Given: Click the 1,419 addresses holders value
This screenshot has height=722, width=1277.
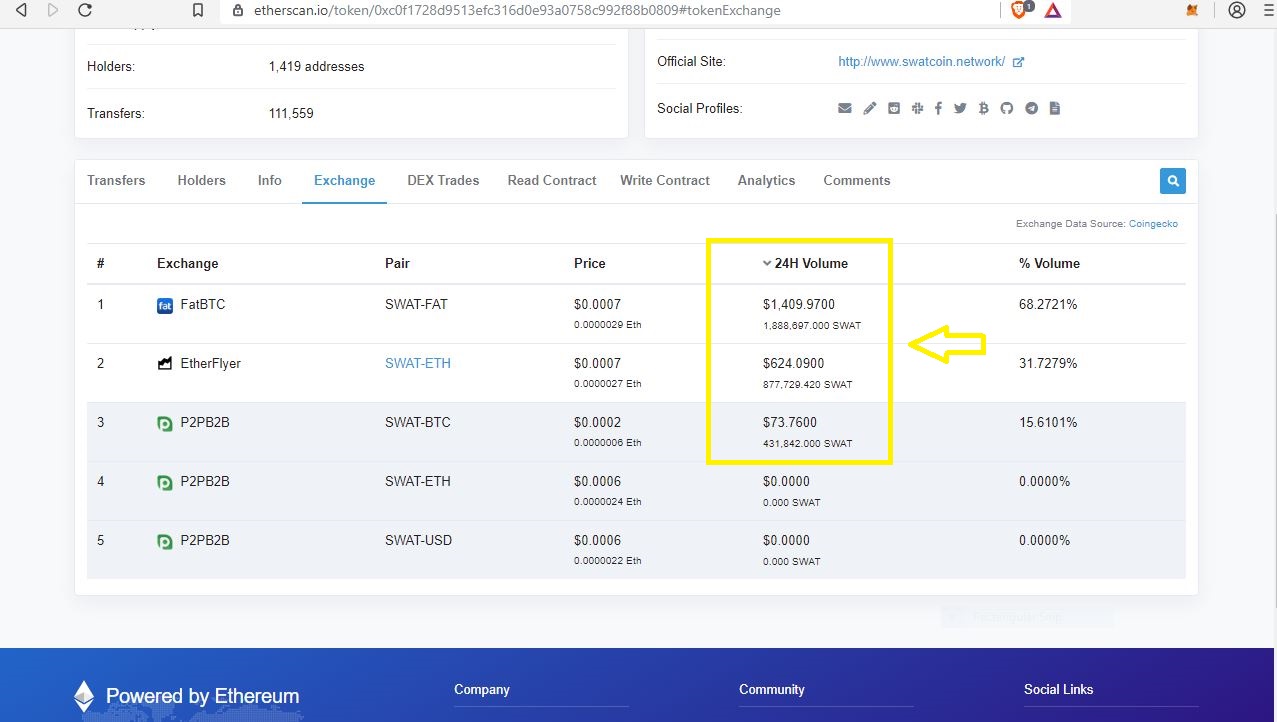Looking at the screenshot, I should (x=316, y=67).
